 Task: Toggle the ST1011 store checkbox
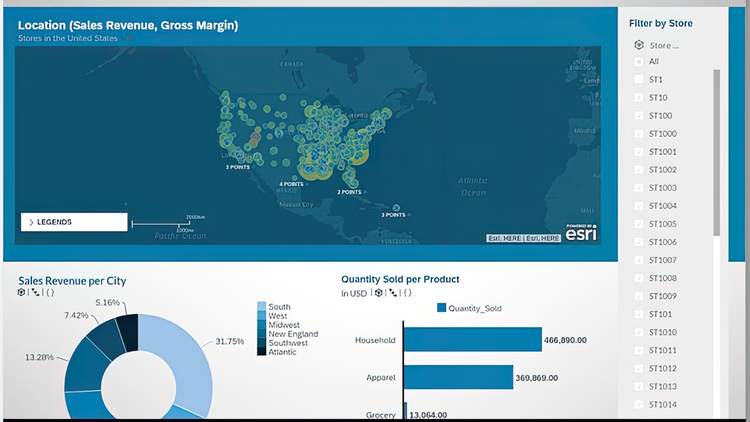[x=639, y=350]
